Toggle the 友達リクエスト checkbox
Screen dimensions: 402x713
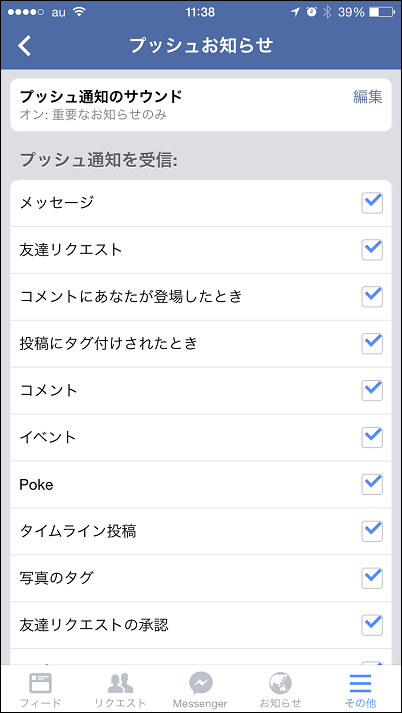372,250
